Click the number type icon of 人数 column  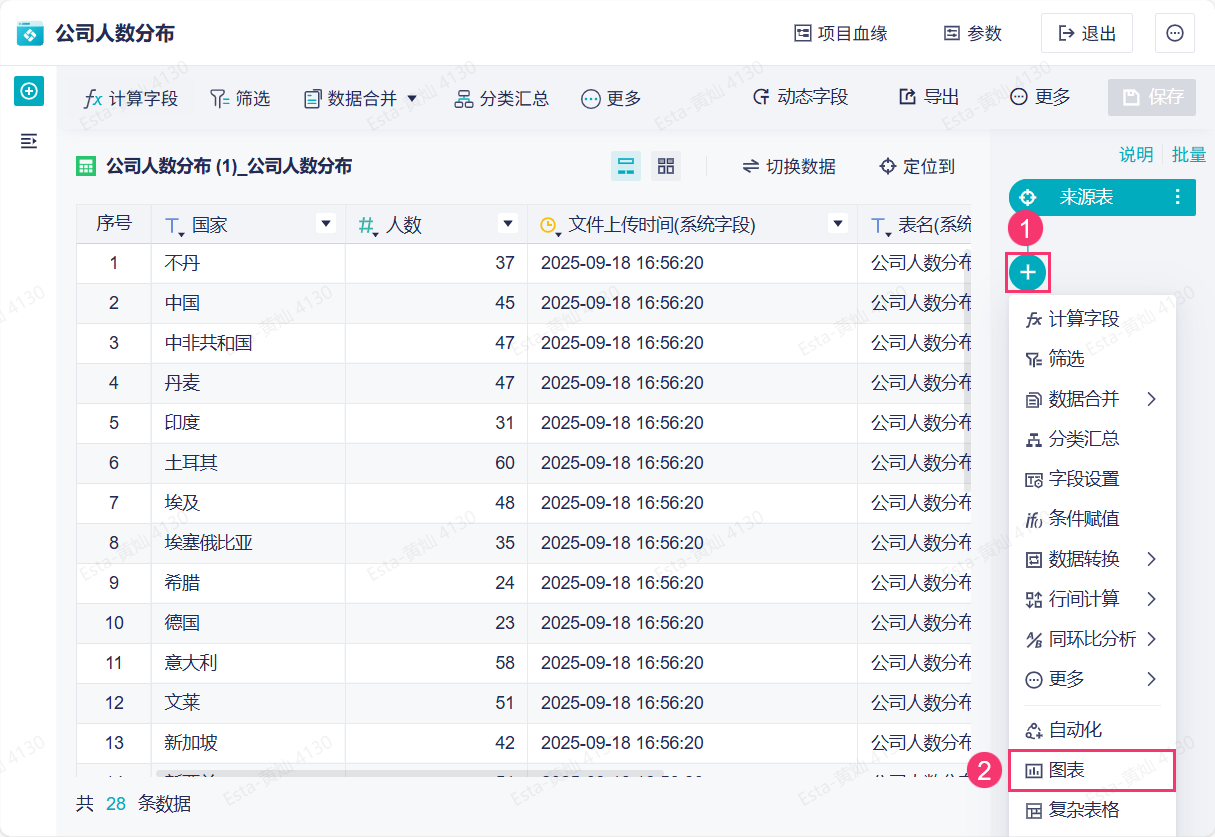[x=368, y=226]
